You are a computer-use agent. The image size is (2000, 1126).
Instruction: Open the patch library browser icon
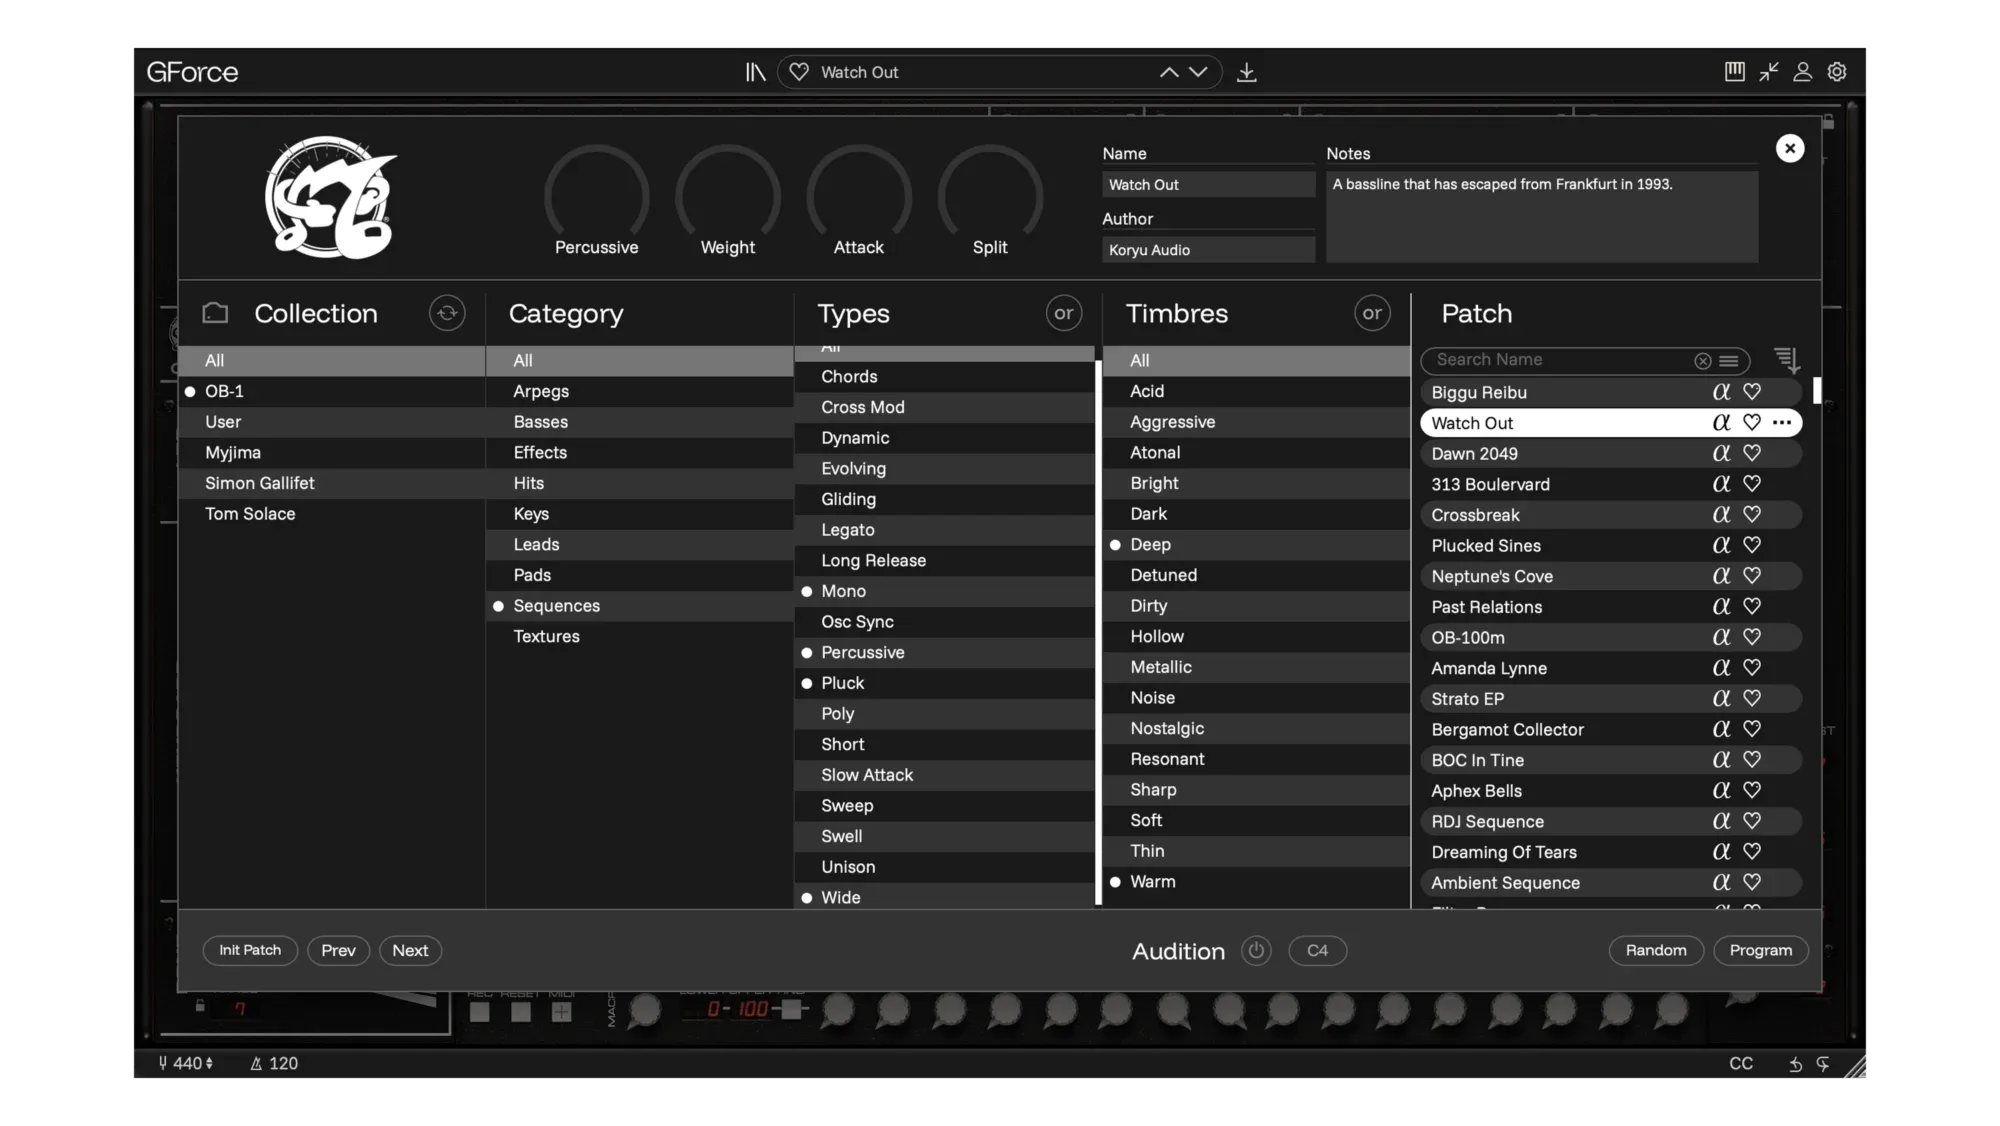click(x=755, y=72)
